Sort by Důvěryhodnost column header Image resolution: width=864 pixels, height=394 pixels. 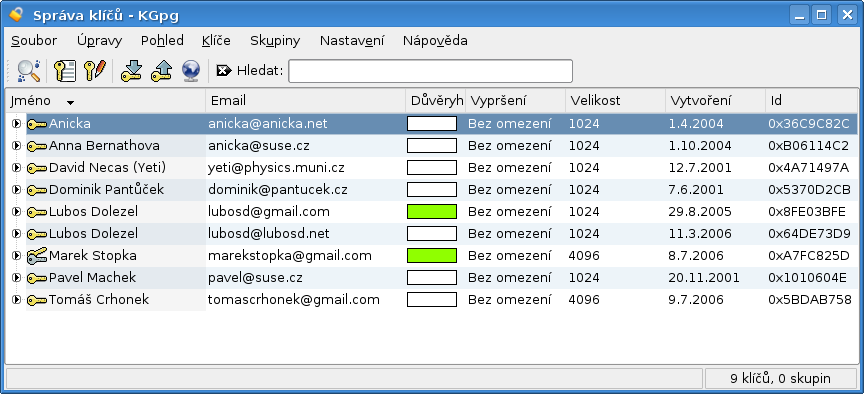coord(436,101)
